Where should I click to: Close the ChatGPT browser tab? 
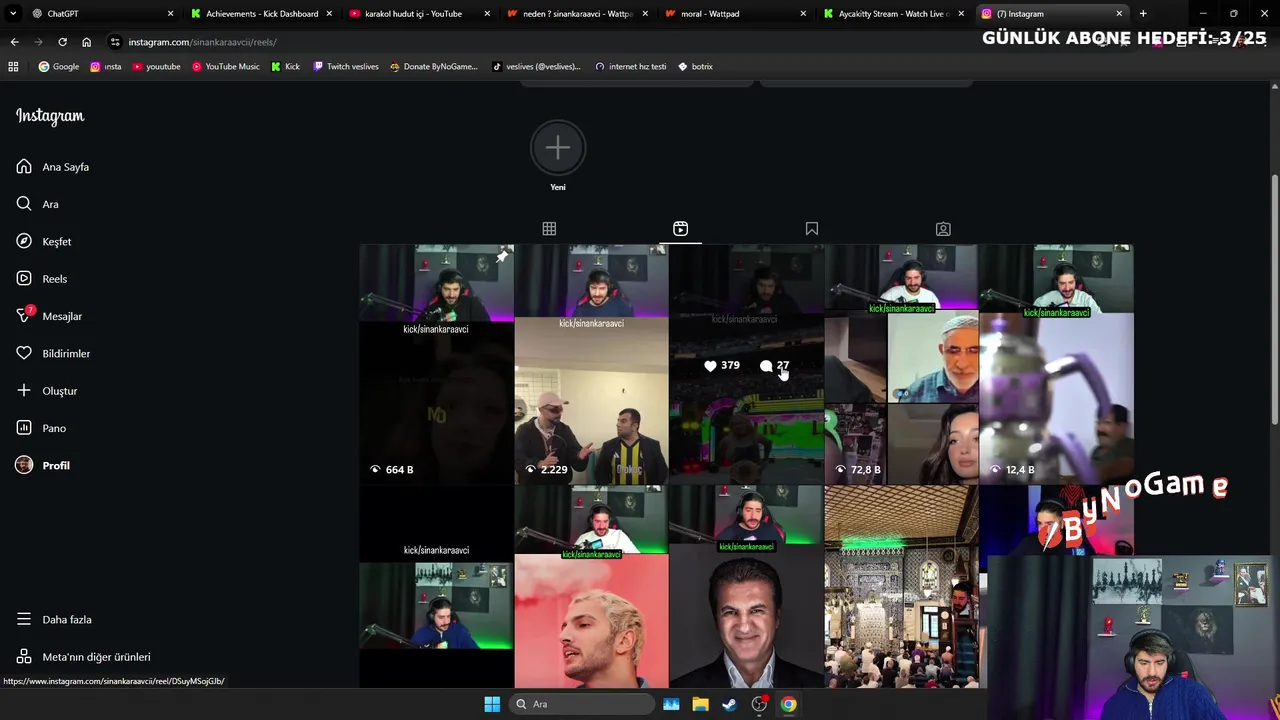(170, 14)
